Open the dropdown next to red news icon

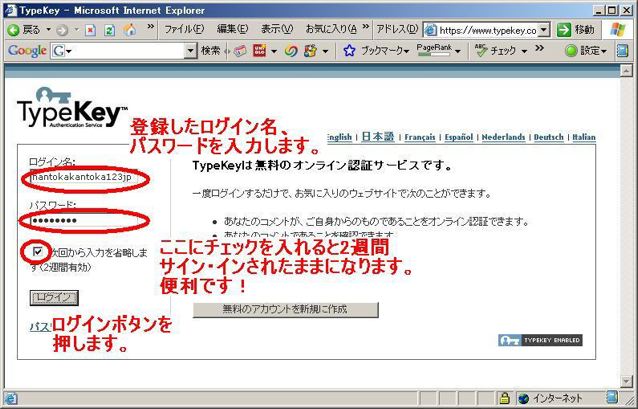point(274,52)
